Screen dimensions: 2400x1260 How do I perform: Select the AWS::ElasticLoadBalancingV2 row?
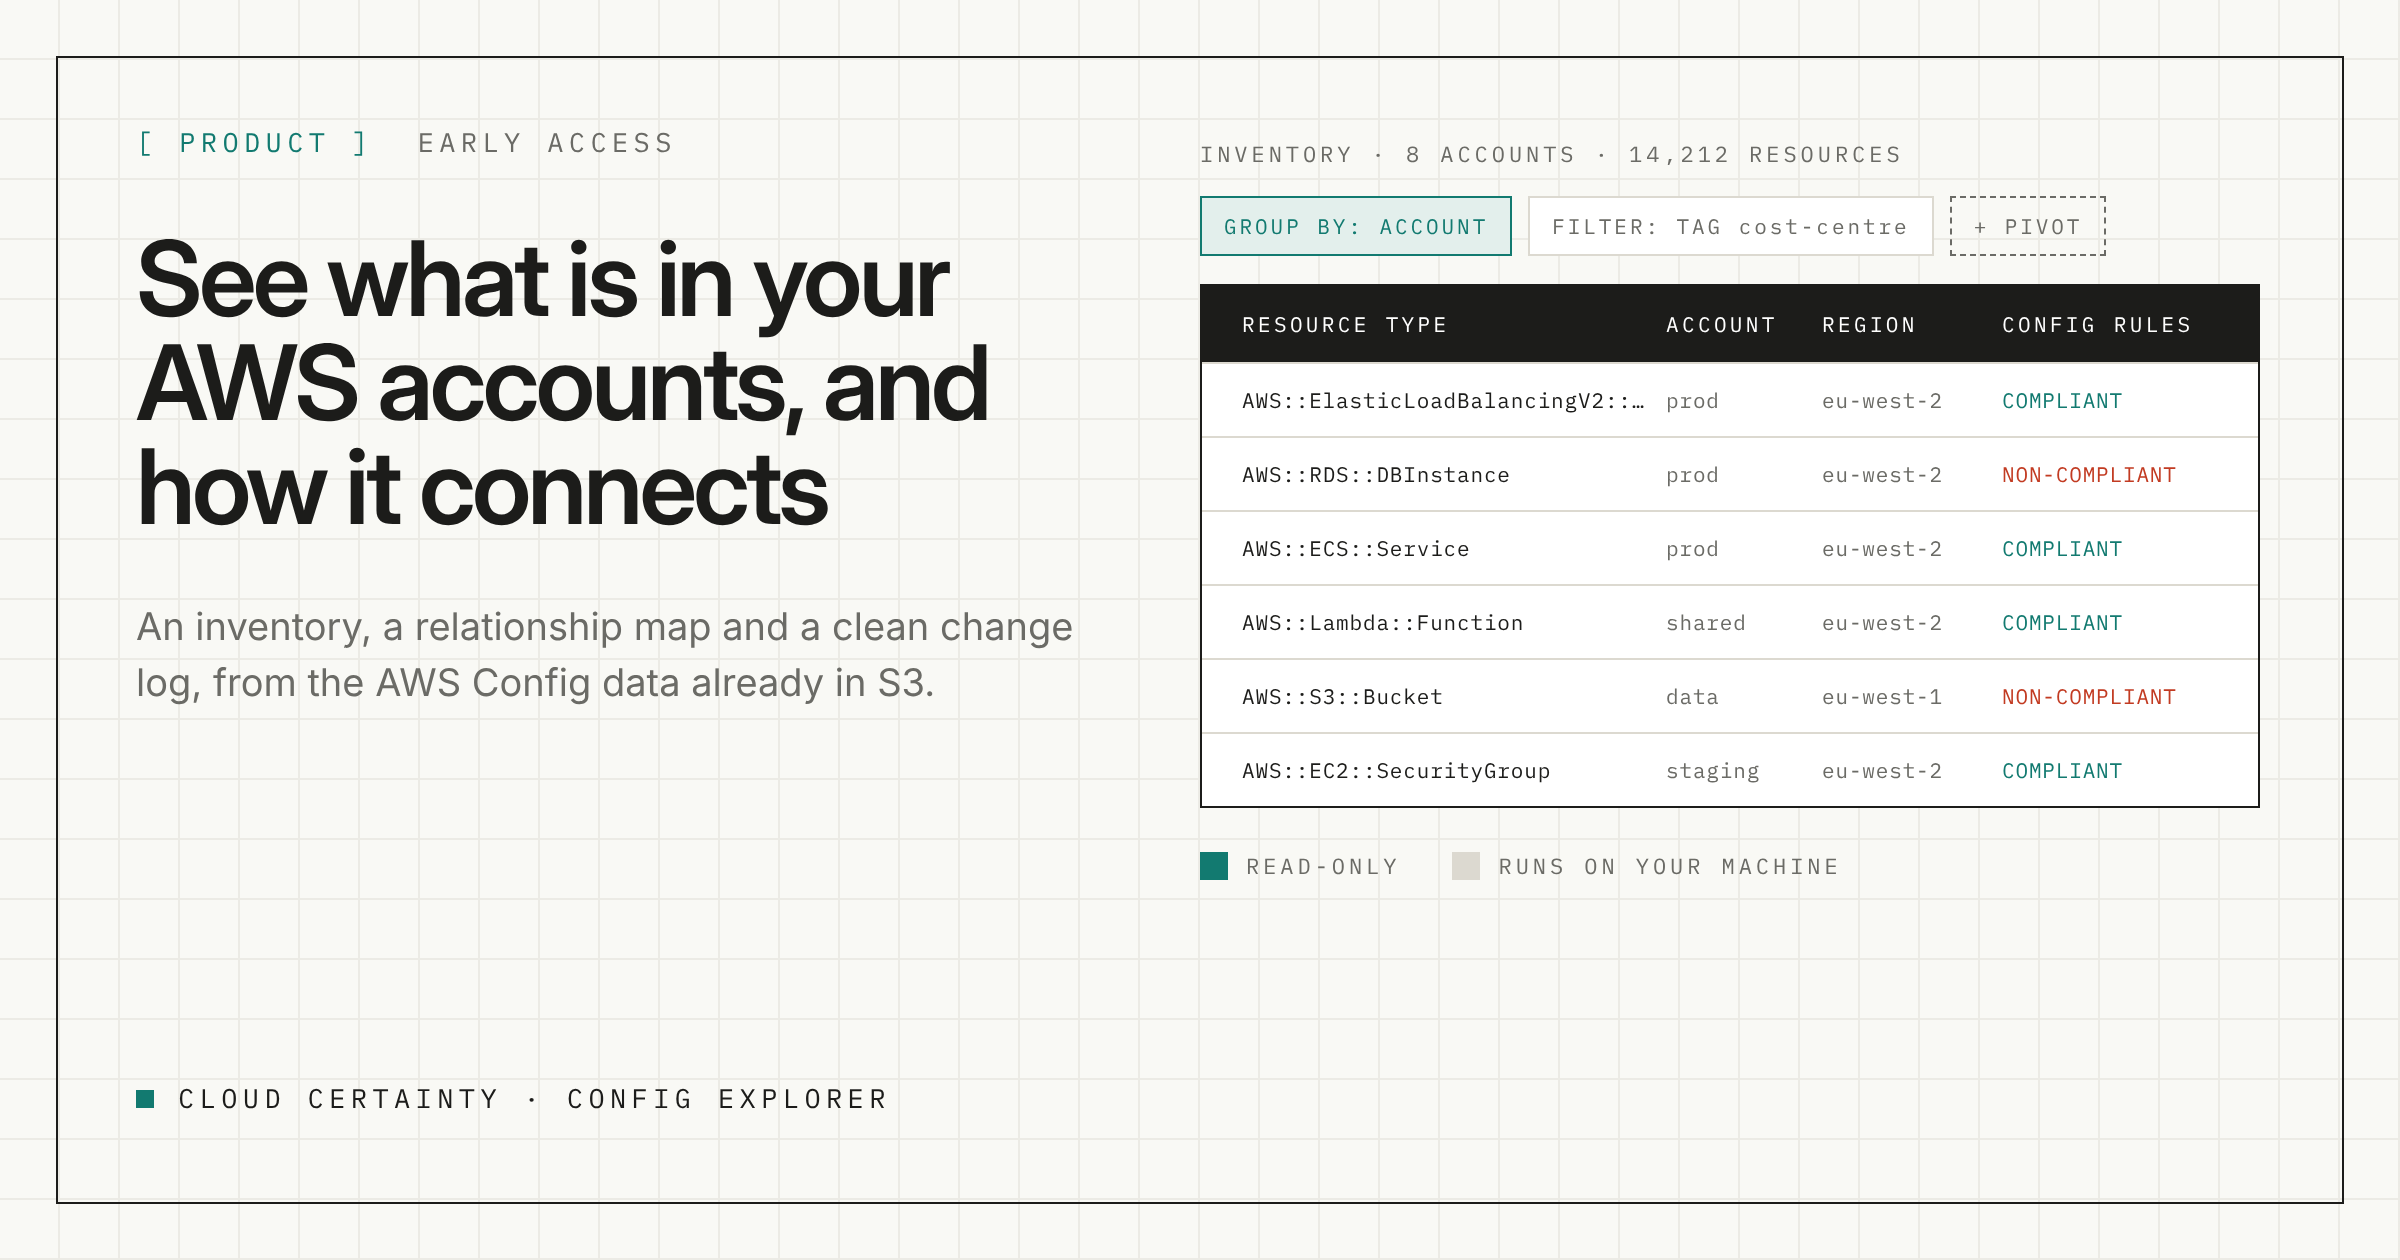1729,401
